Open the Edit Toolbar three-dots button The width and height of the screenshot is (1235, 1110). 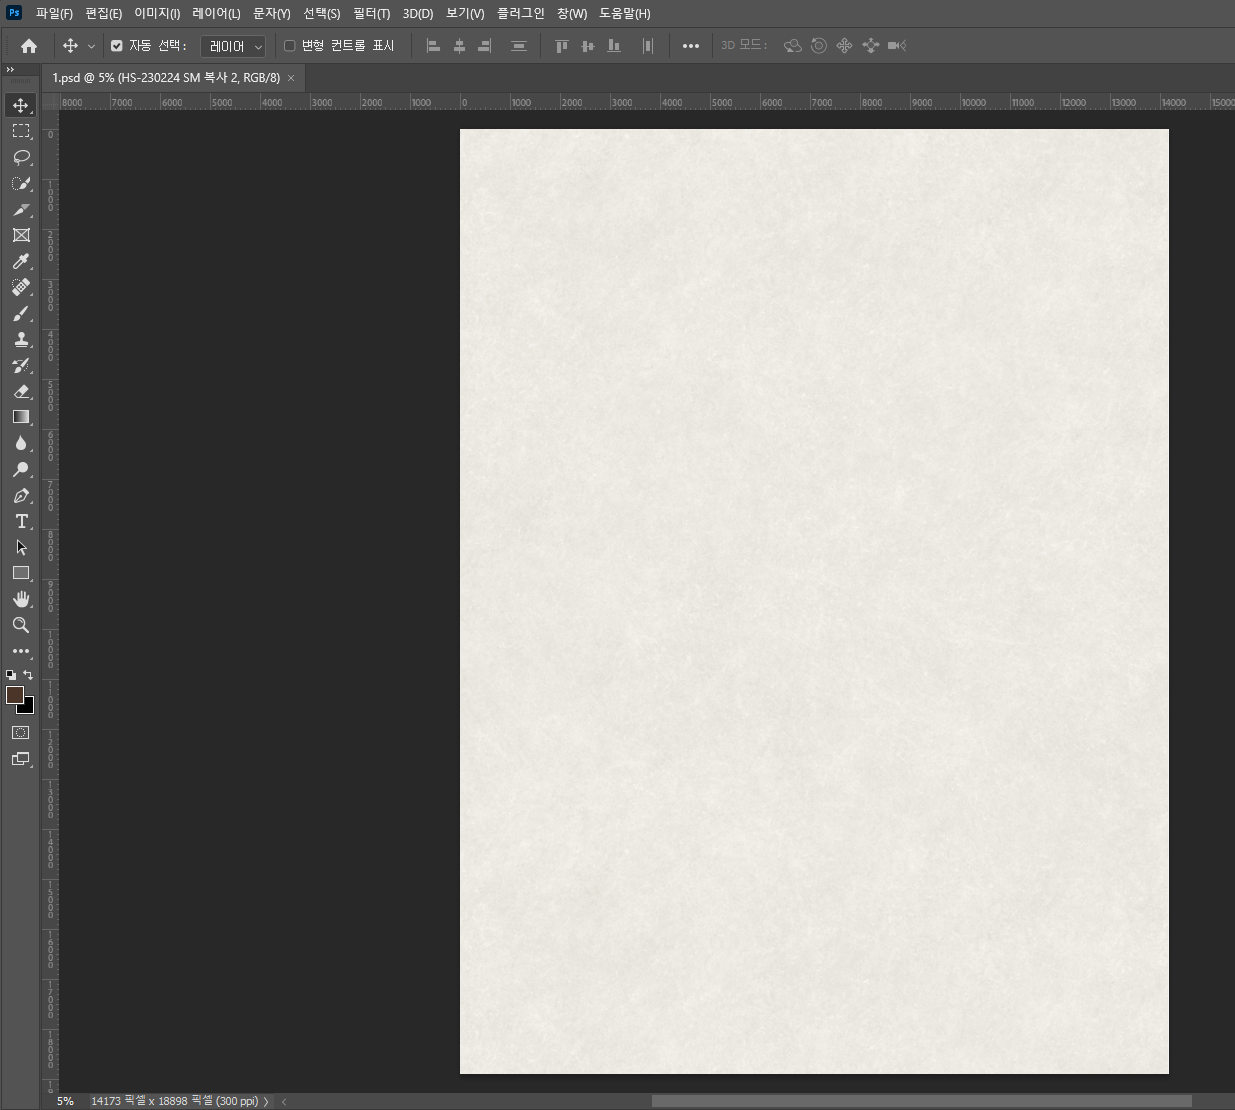pos(21,651)
